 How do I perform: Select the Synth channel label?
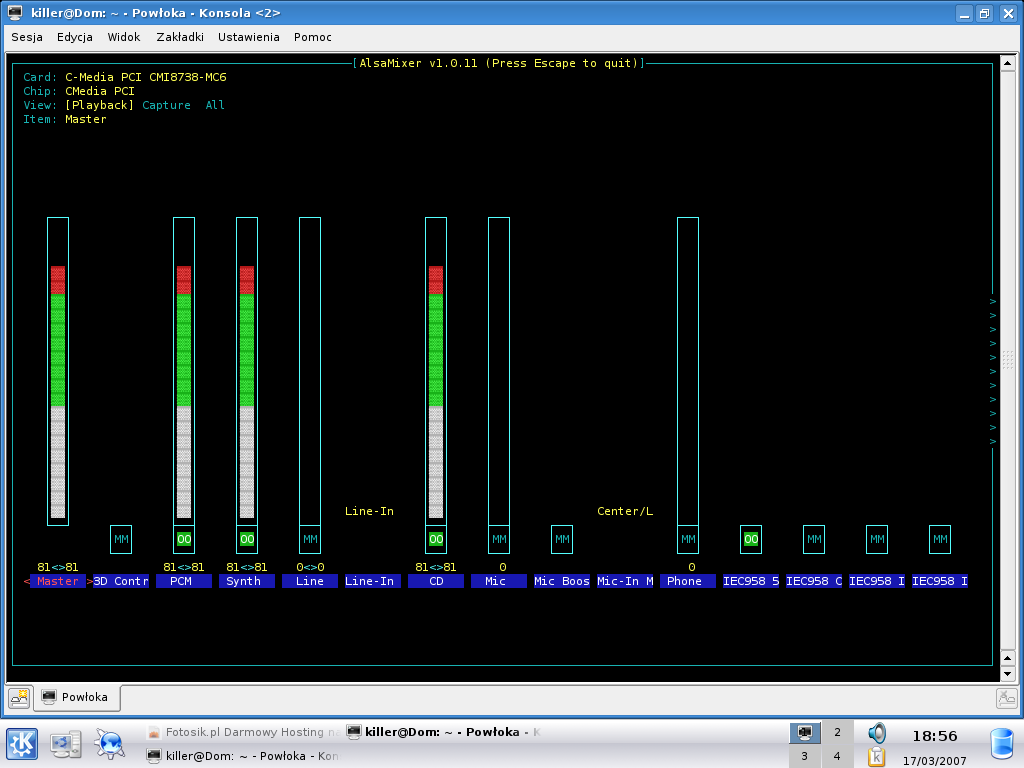click(247, 581)
